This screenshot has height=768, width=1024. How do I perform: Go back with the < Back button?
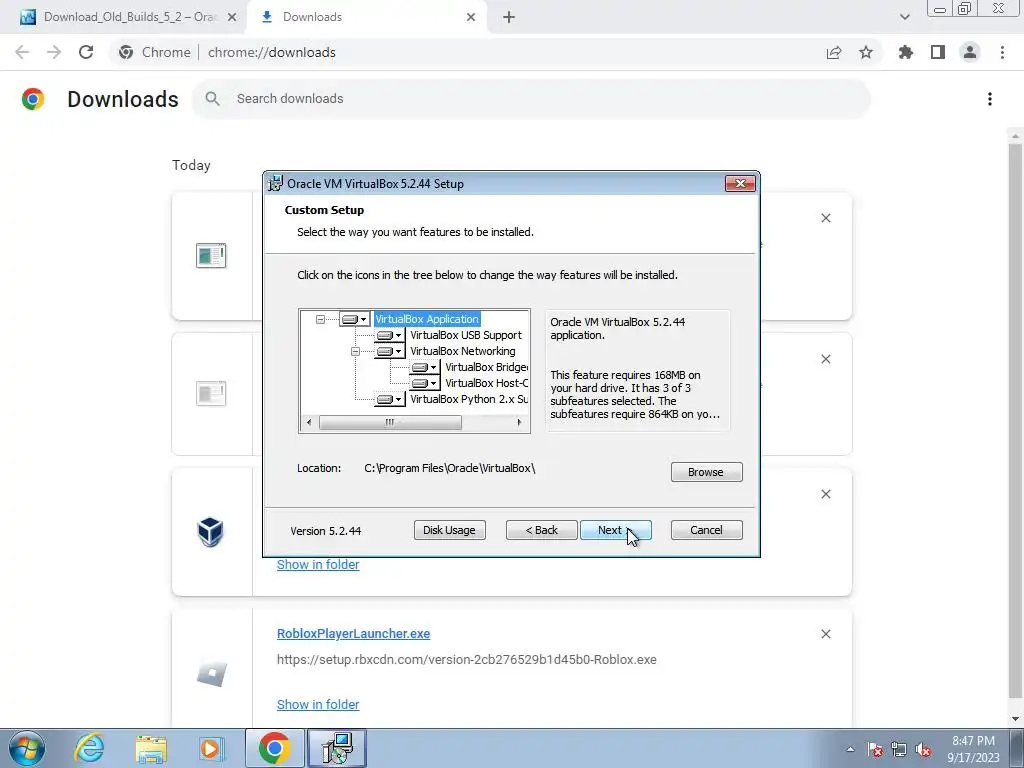541,530
